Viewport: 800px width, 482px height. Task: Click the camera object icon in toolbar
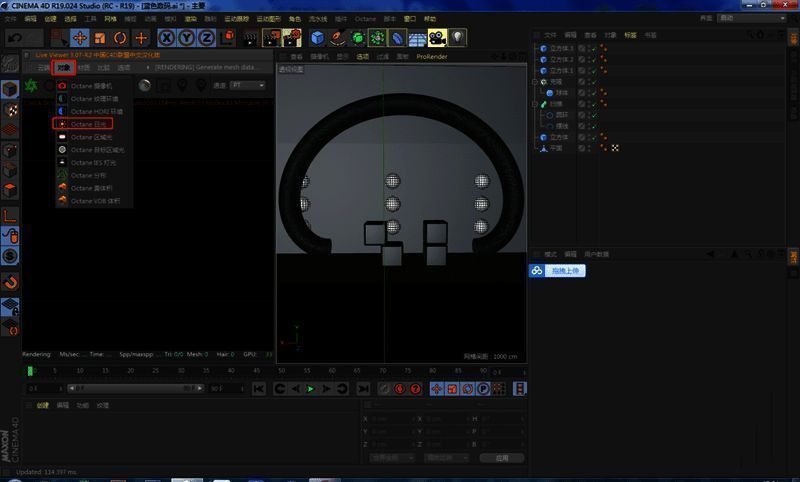click(437, 38)
